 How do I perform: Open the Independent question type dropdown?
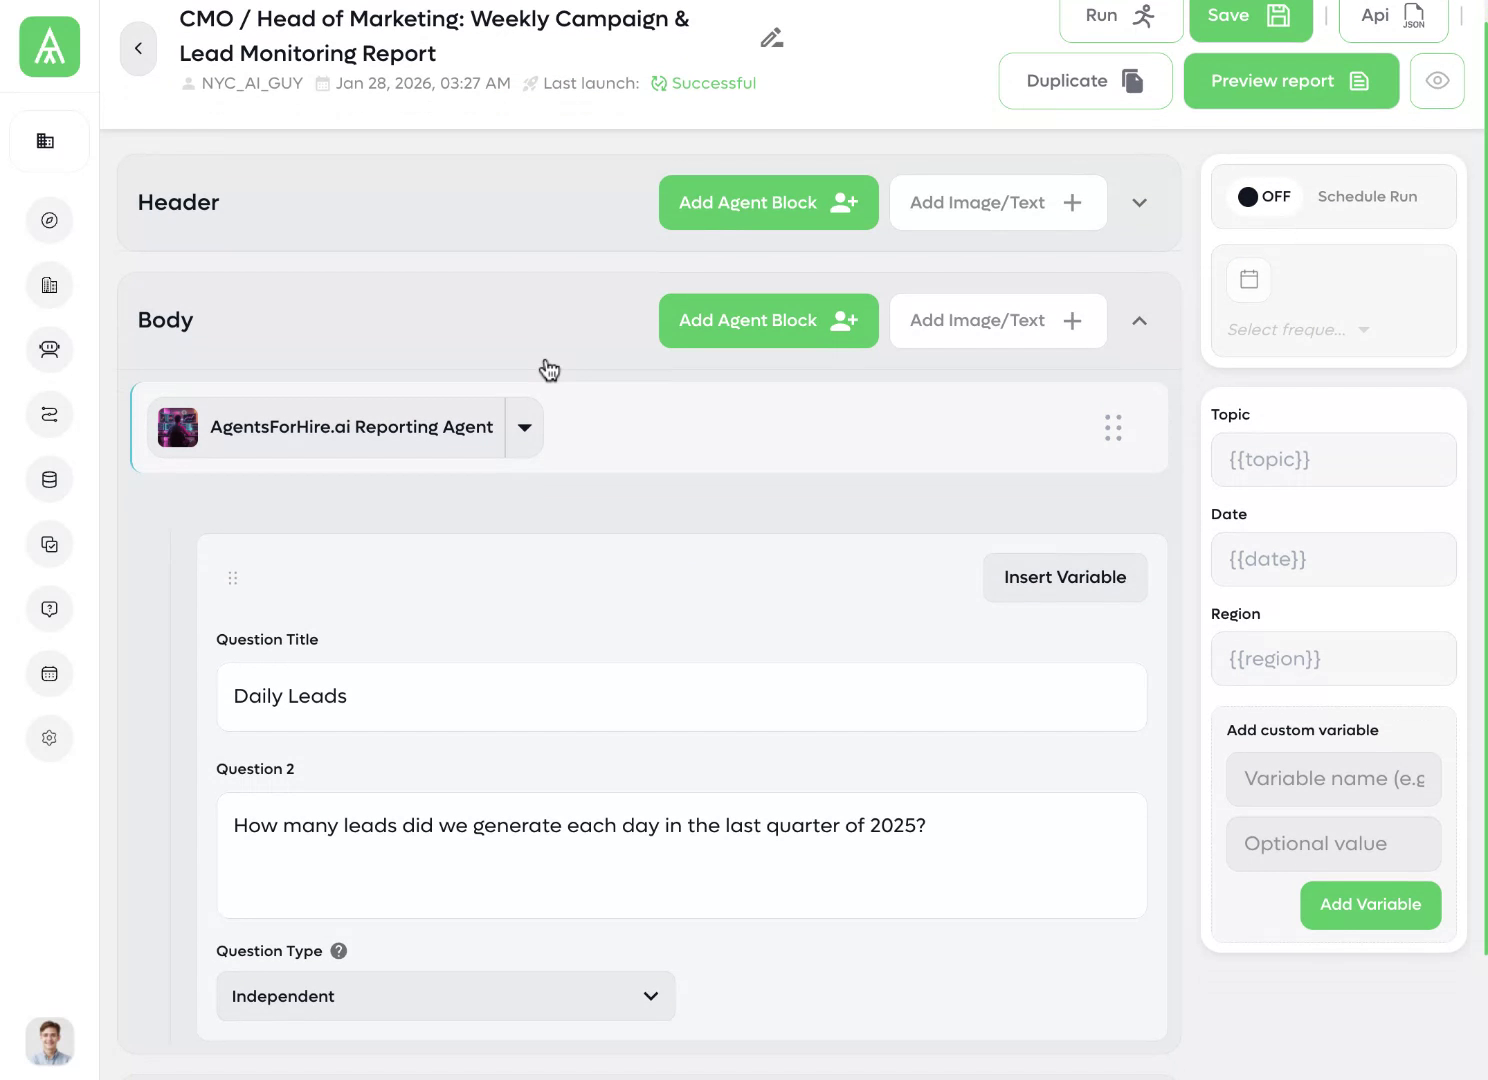click(445, 996)
